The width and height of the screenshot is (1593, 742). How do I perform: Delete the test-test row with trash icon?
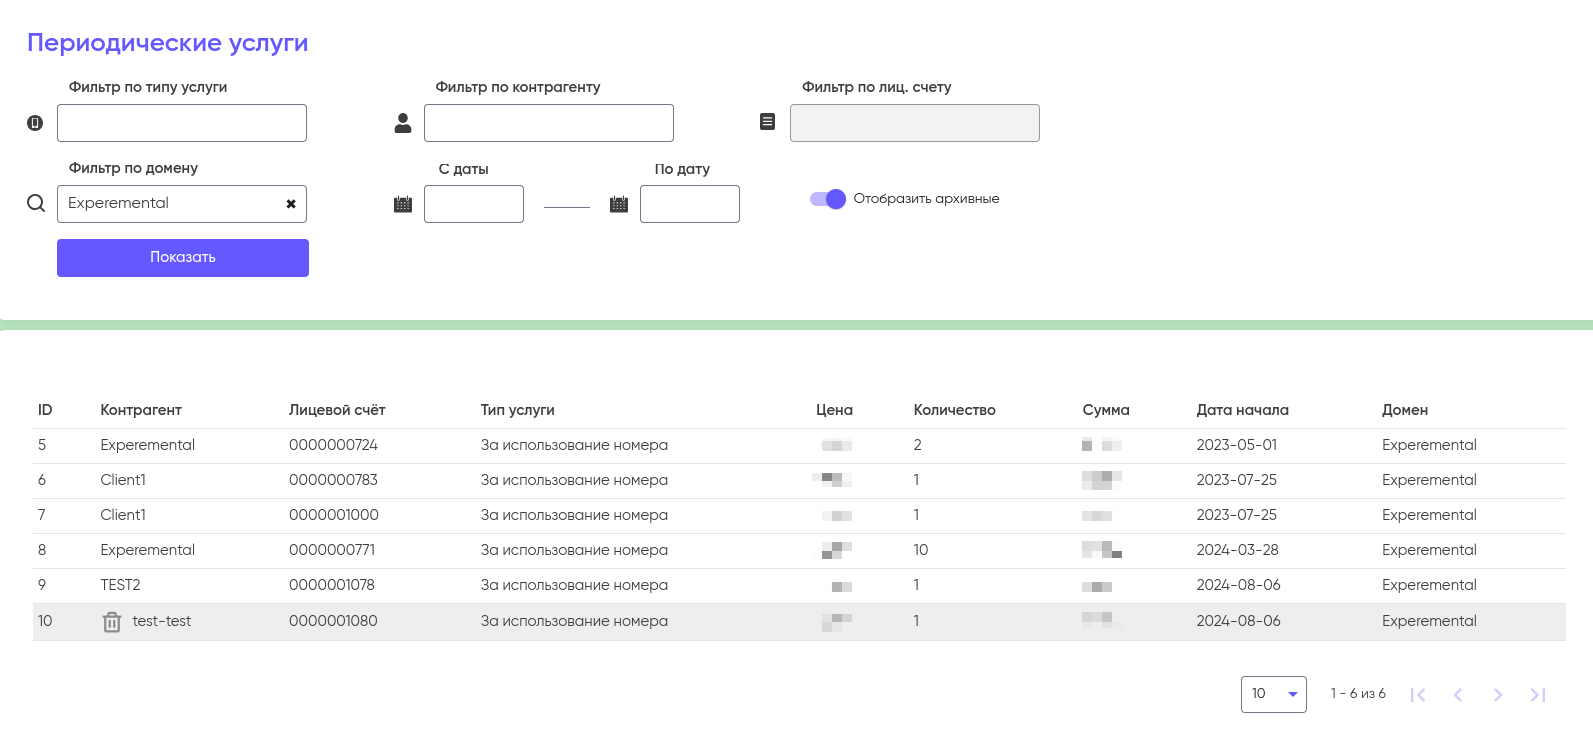point(112,622)
